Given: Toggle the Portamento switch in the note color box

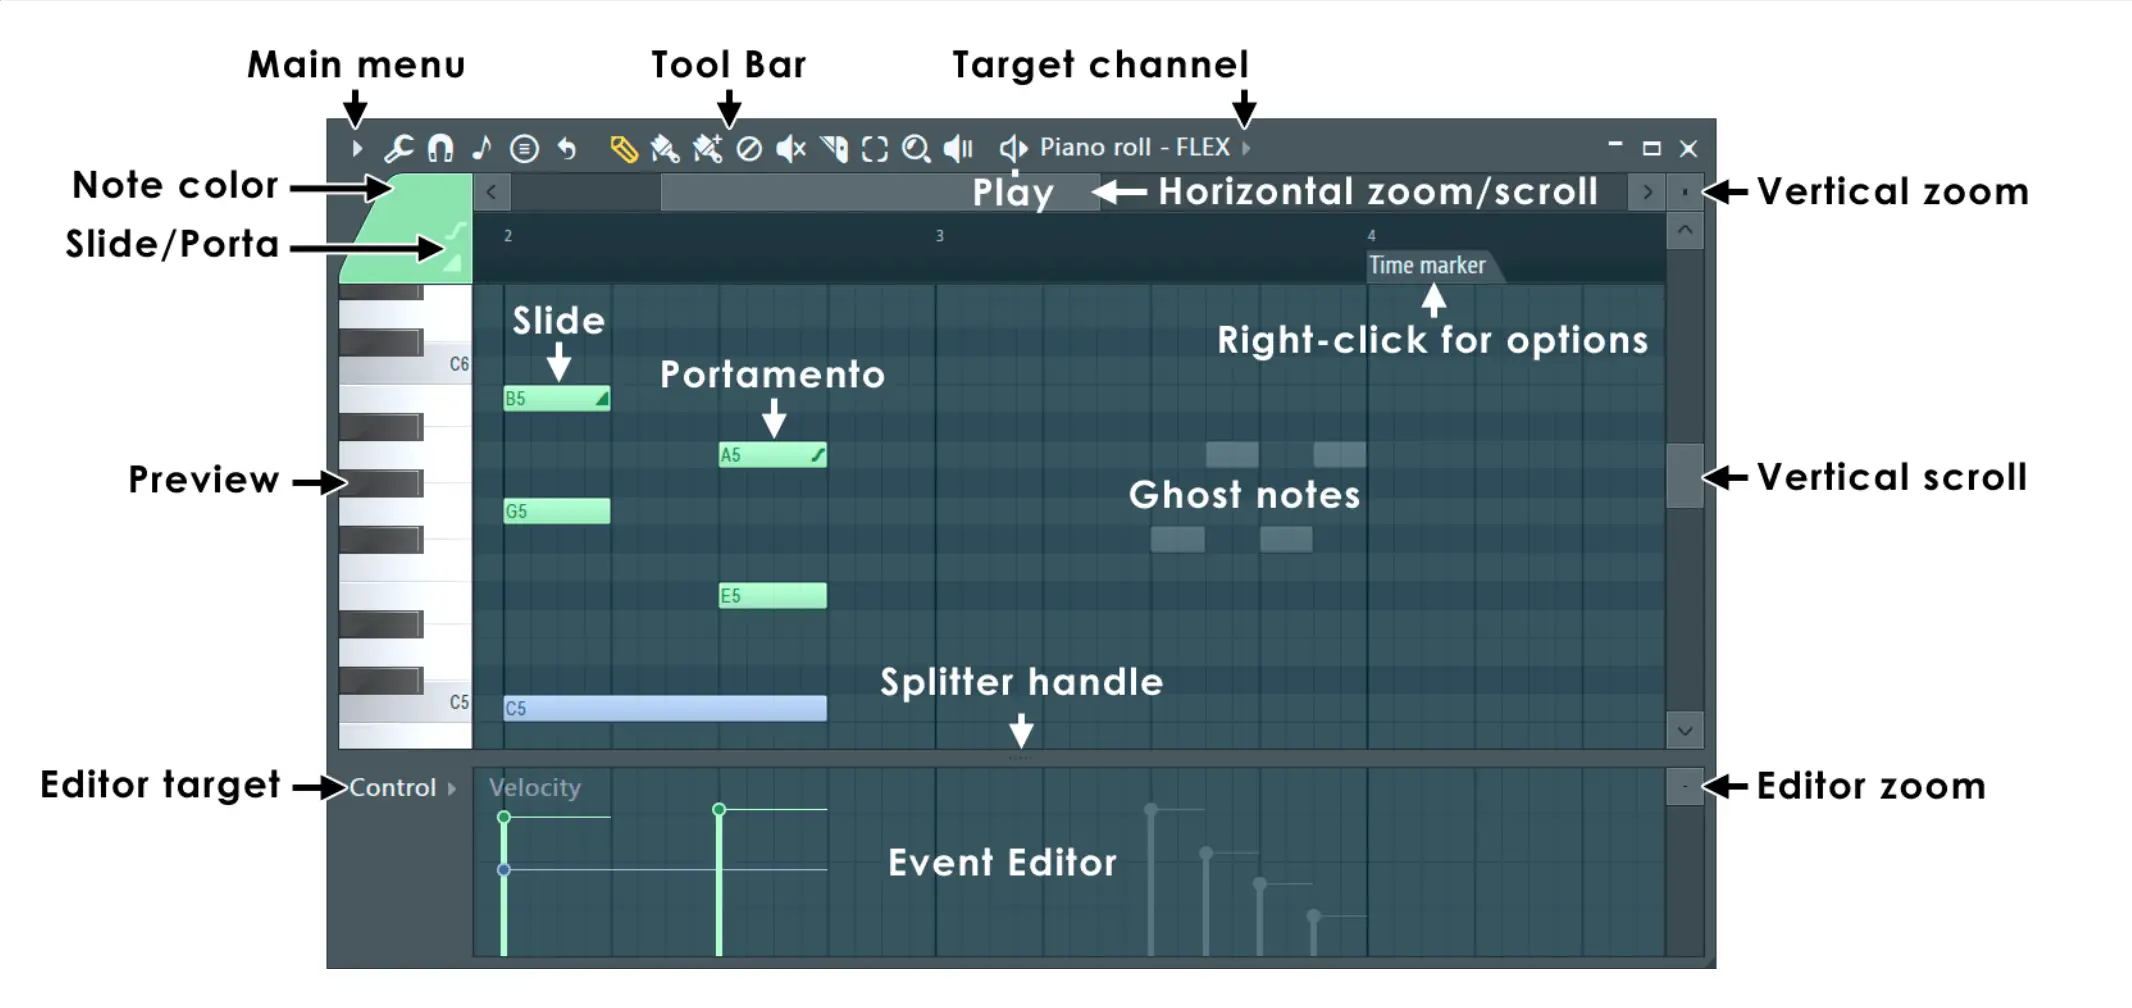Looking at the screenshot, I should coord(456,232).
